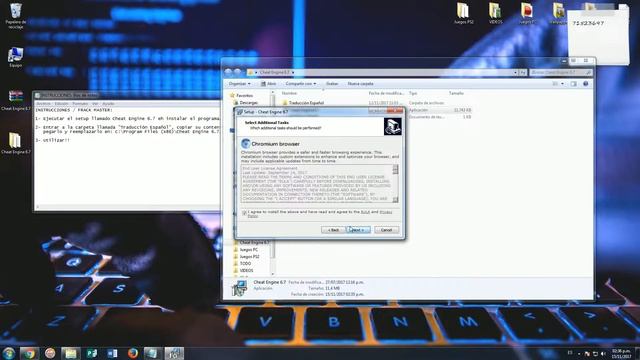Open the address bar history dropdown
640x360 pixels.
tap(515, 72)
